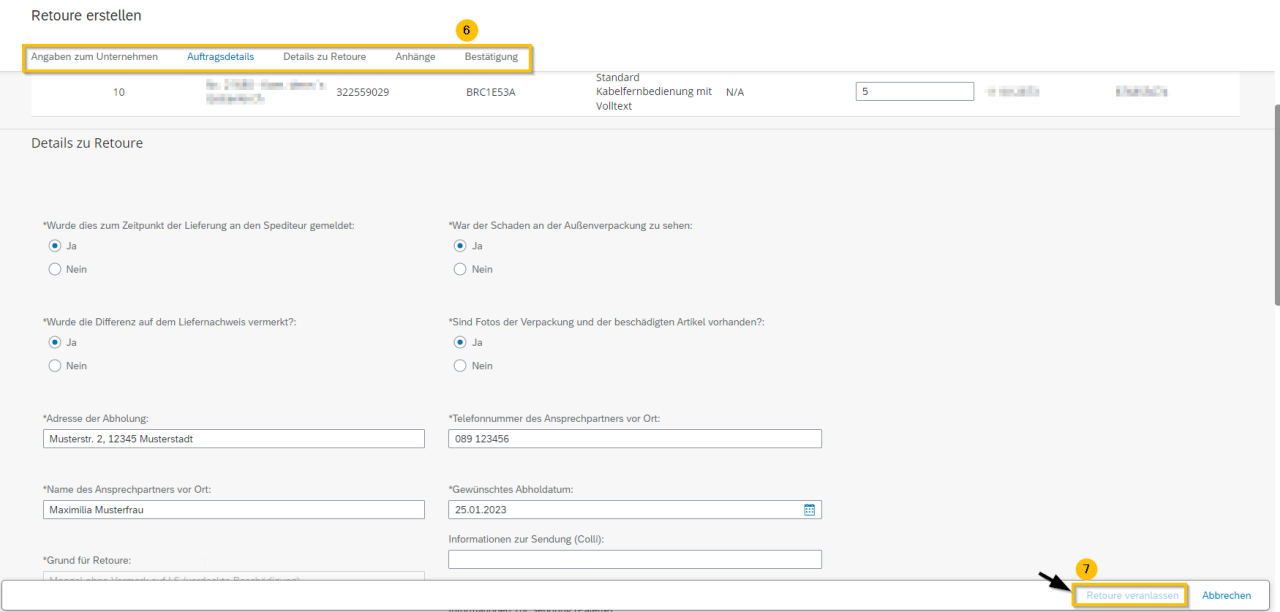Focus the Informationen zur Sendung (Colli) field
1280x612 pixels.
pos(635,559)
